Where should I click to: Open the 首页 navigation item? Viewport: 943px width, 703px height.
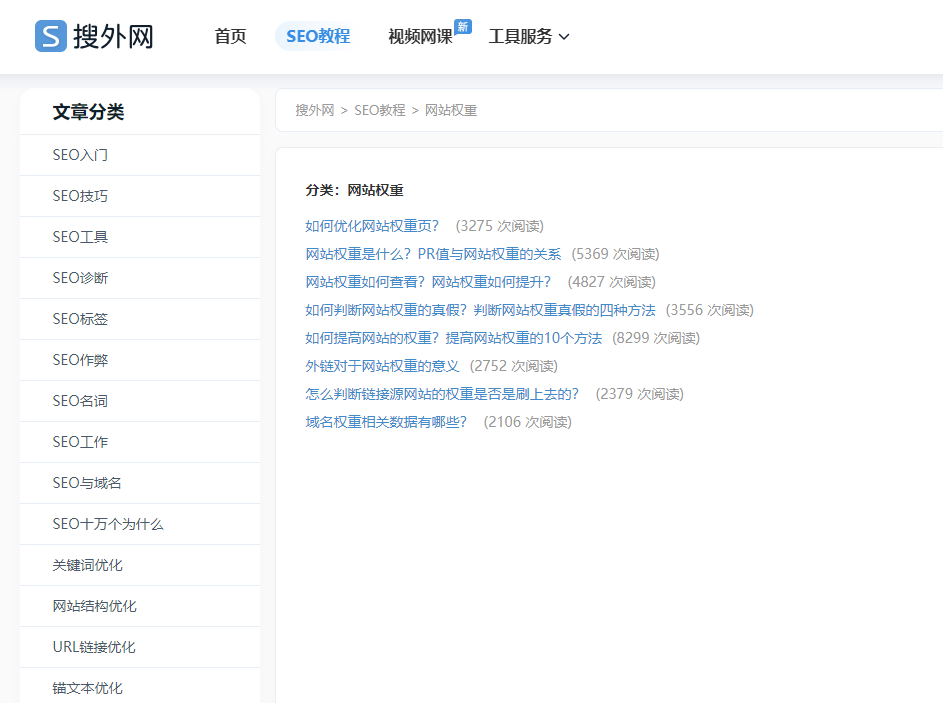[230, 36]
